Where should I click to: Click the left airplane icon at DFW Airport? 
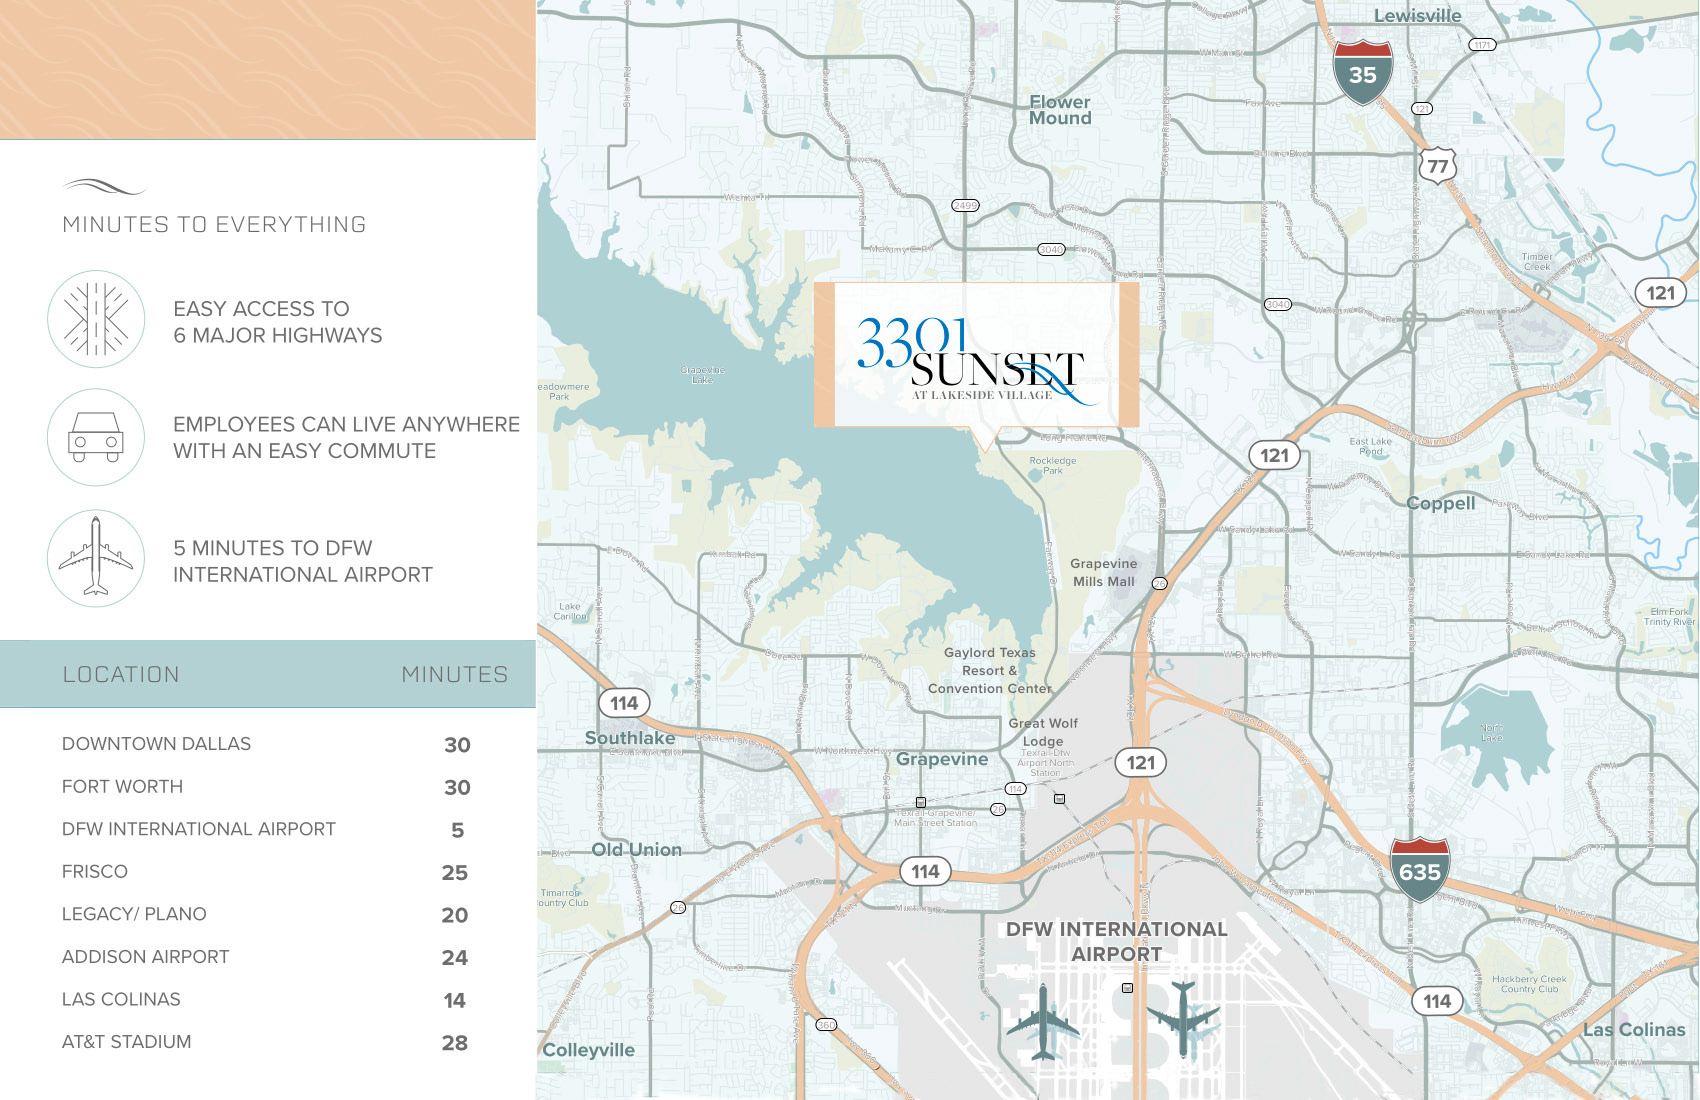click(x=1043, y=1022)
